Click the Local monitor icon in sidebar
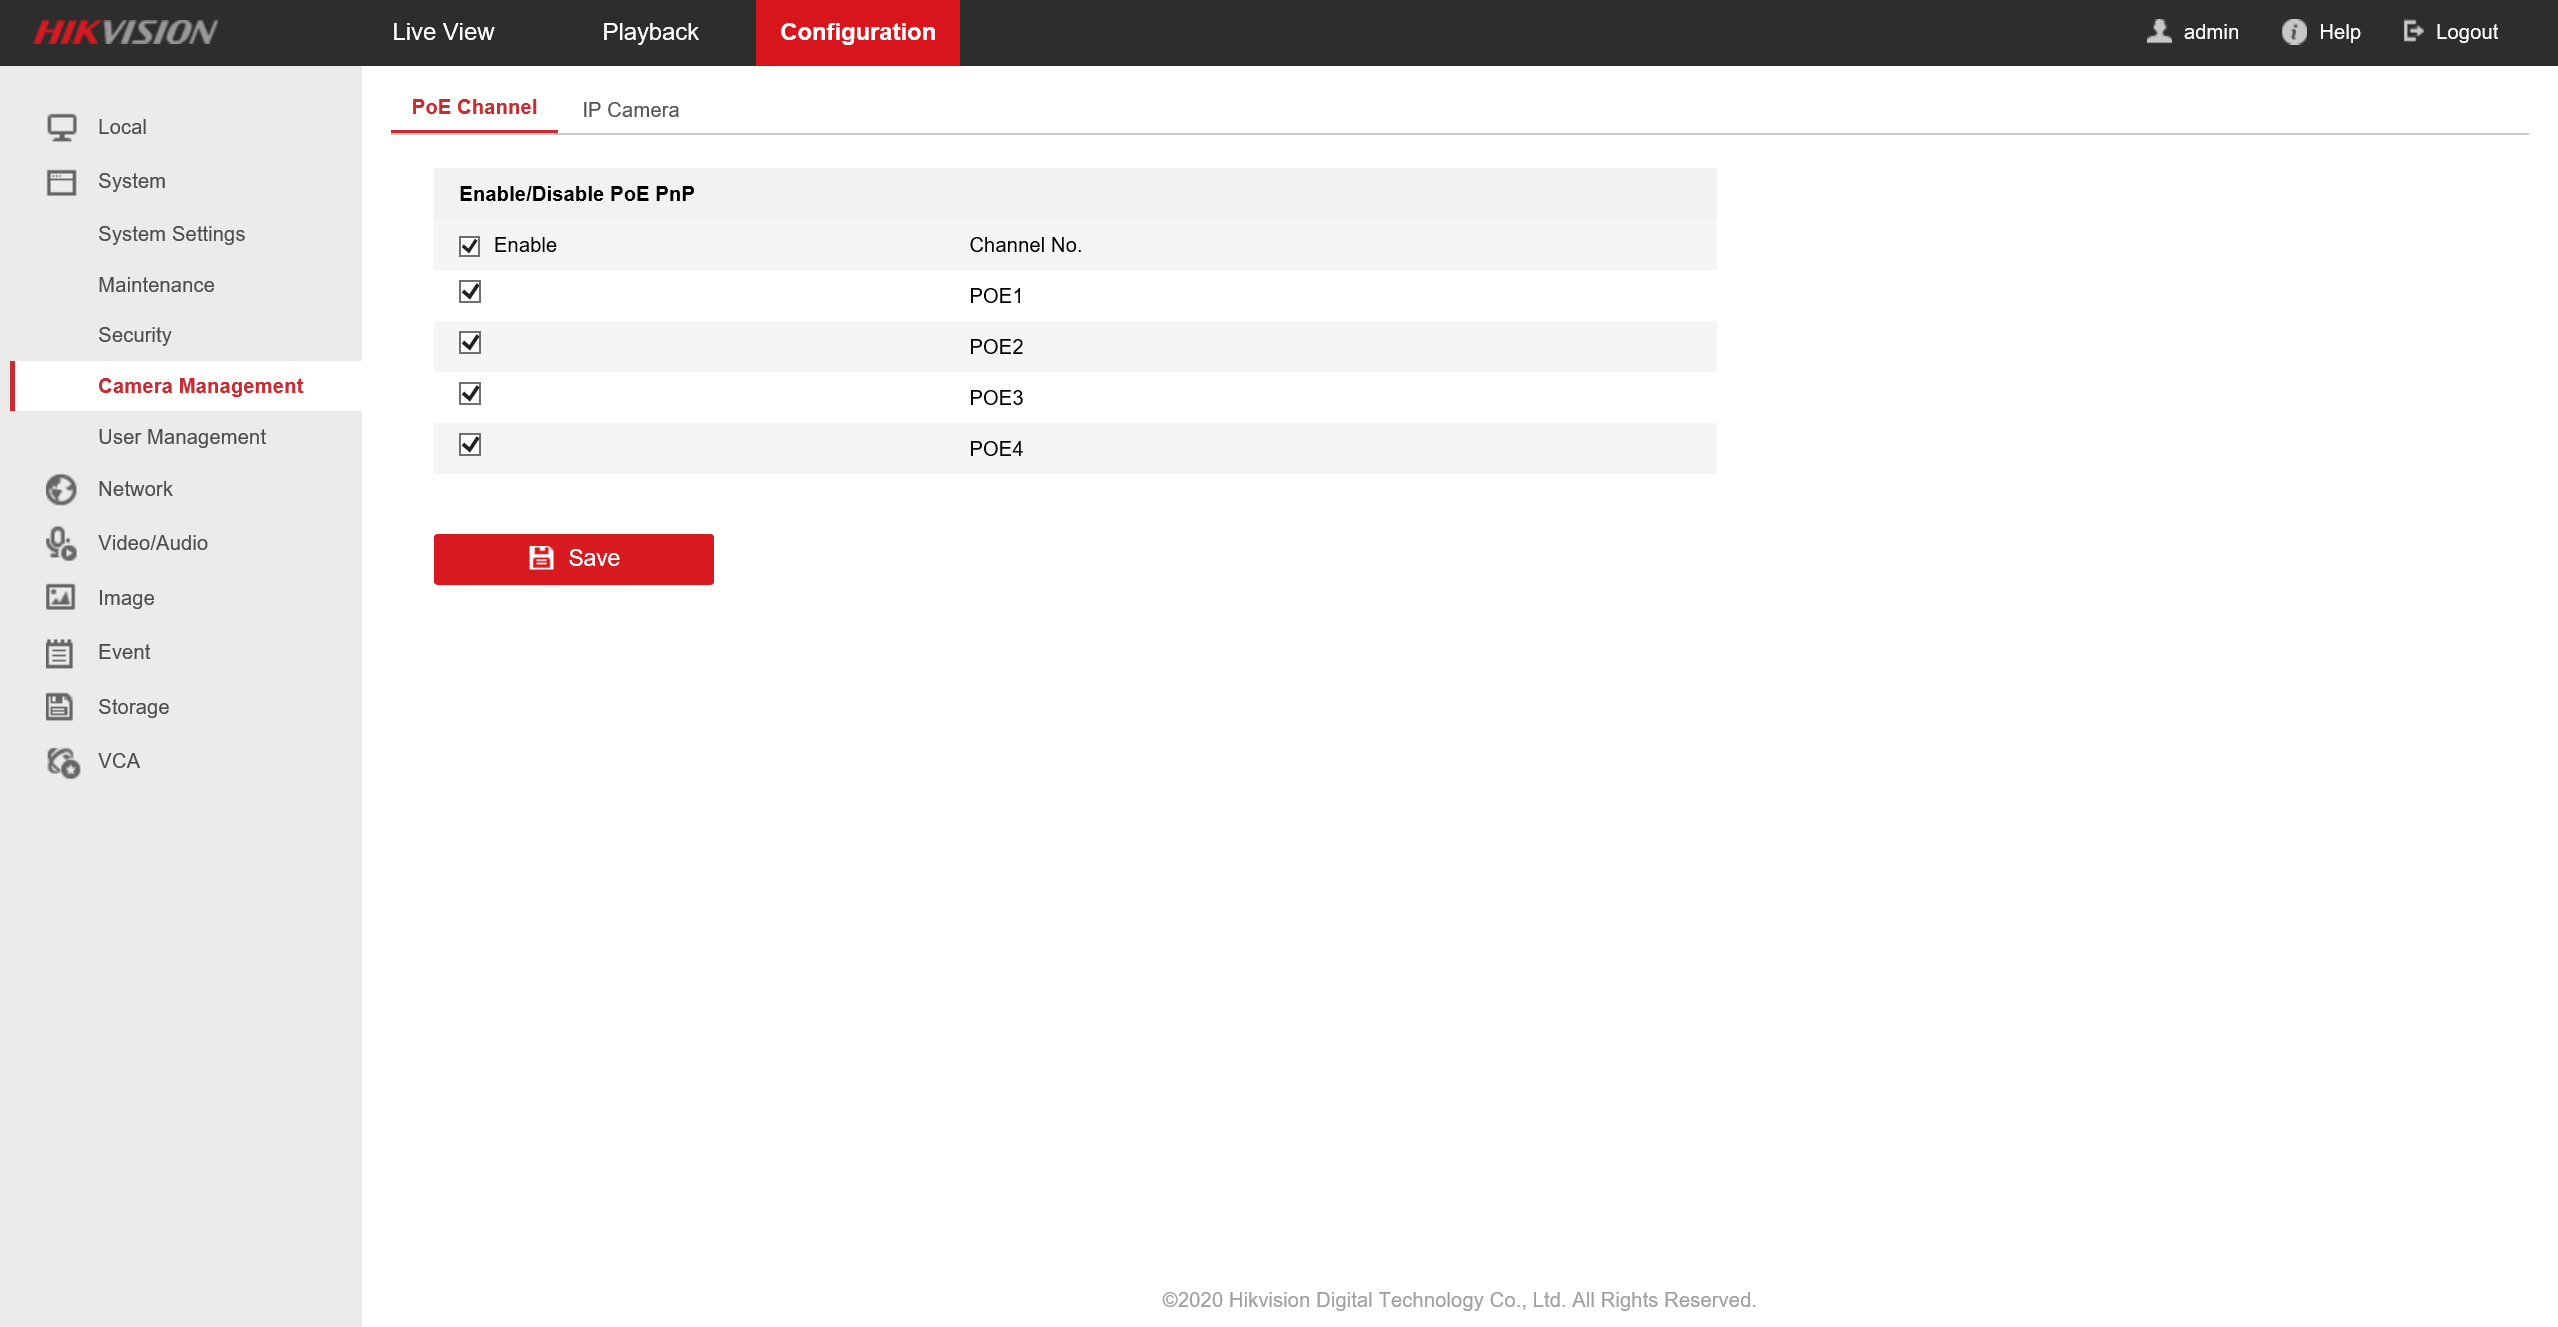The height and width of the screenshot is (1327, 2558). pos(61,127)
